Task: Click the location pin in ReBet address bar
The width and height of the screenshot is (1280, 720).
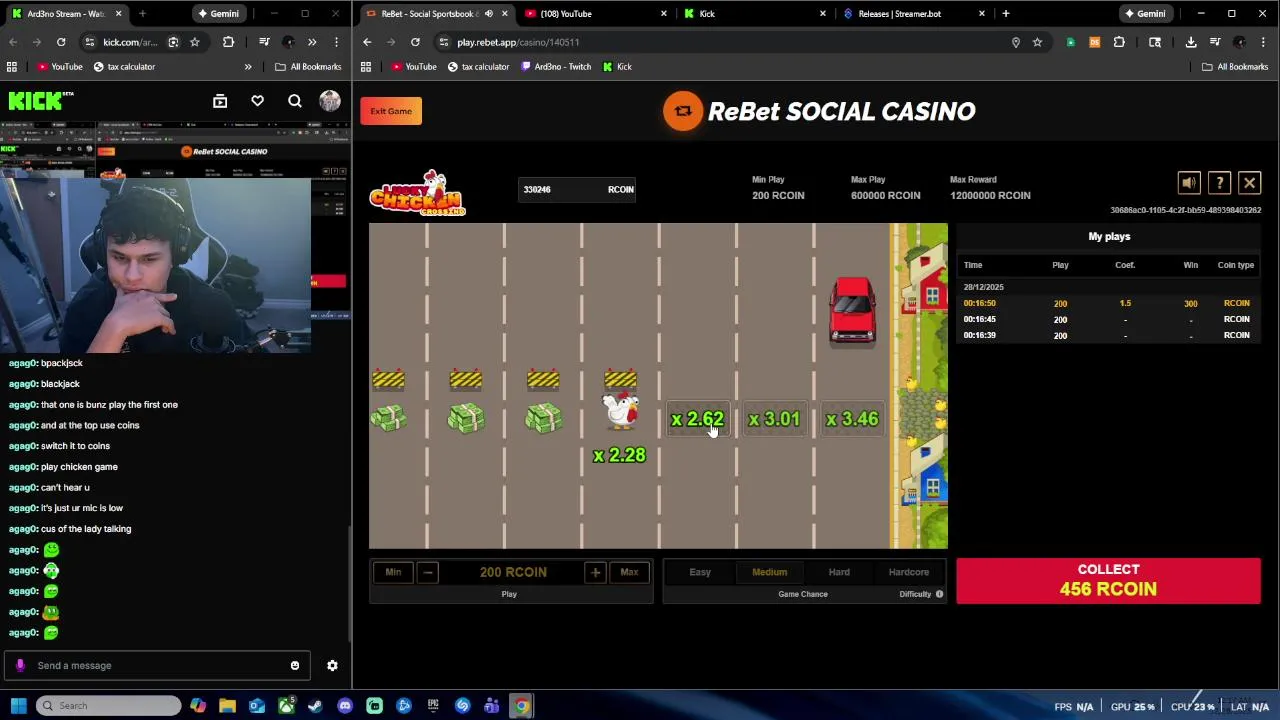Action: coord(1015,42)
